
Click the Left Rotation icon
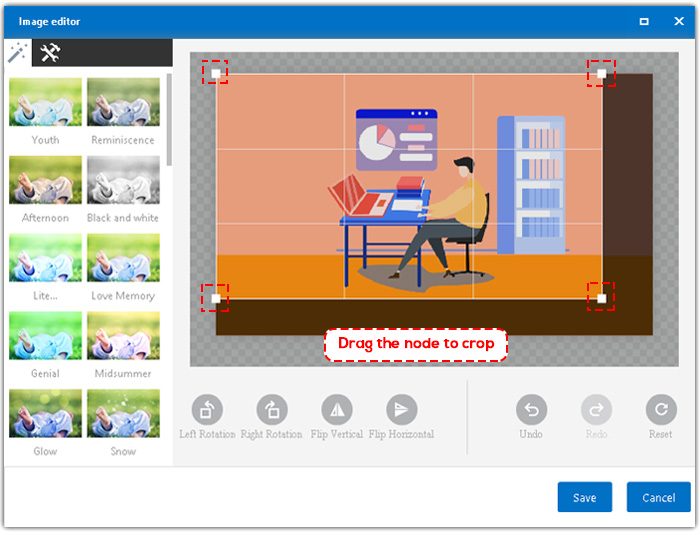pos(207,410)
